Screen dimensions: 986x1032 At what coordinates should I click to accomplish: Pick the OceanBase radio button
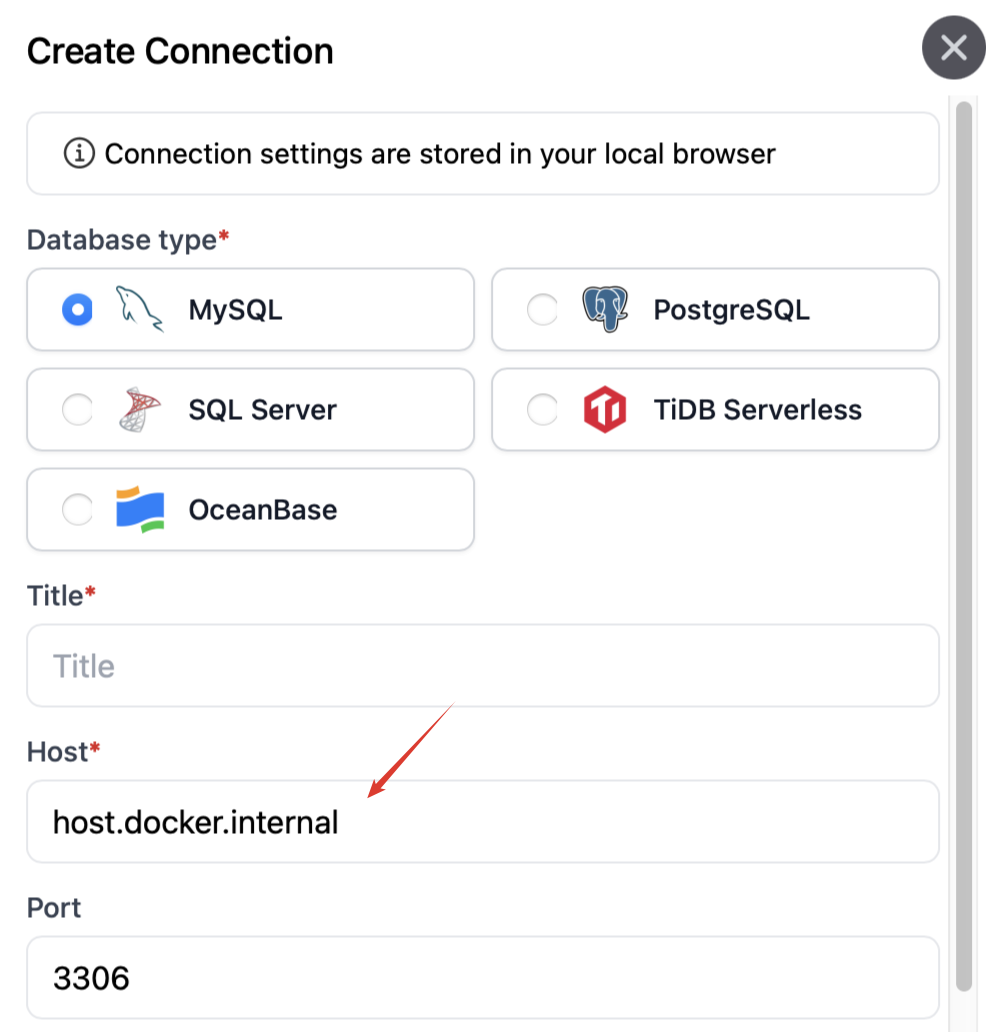point(77,510)
